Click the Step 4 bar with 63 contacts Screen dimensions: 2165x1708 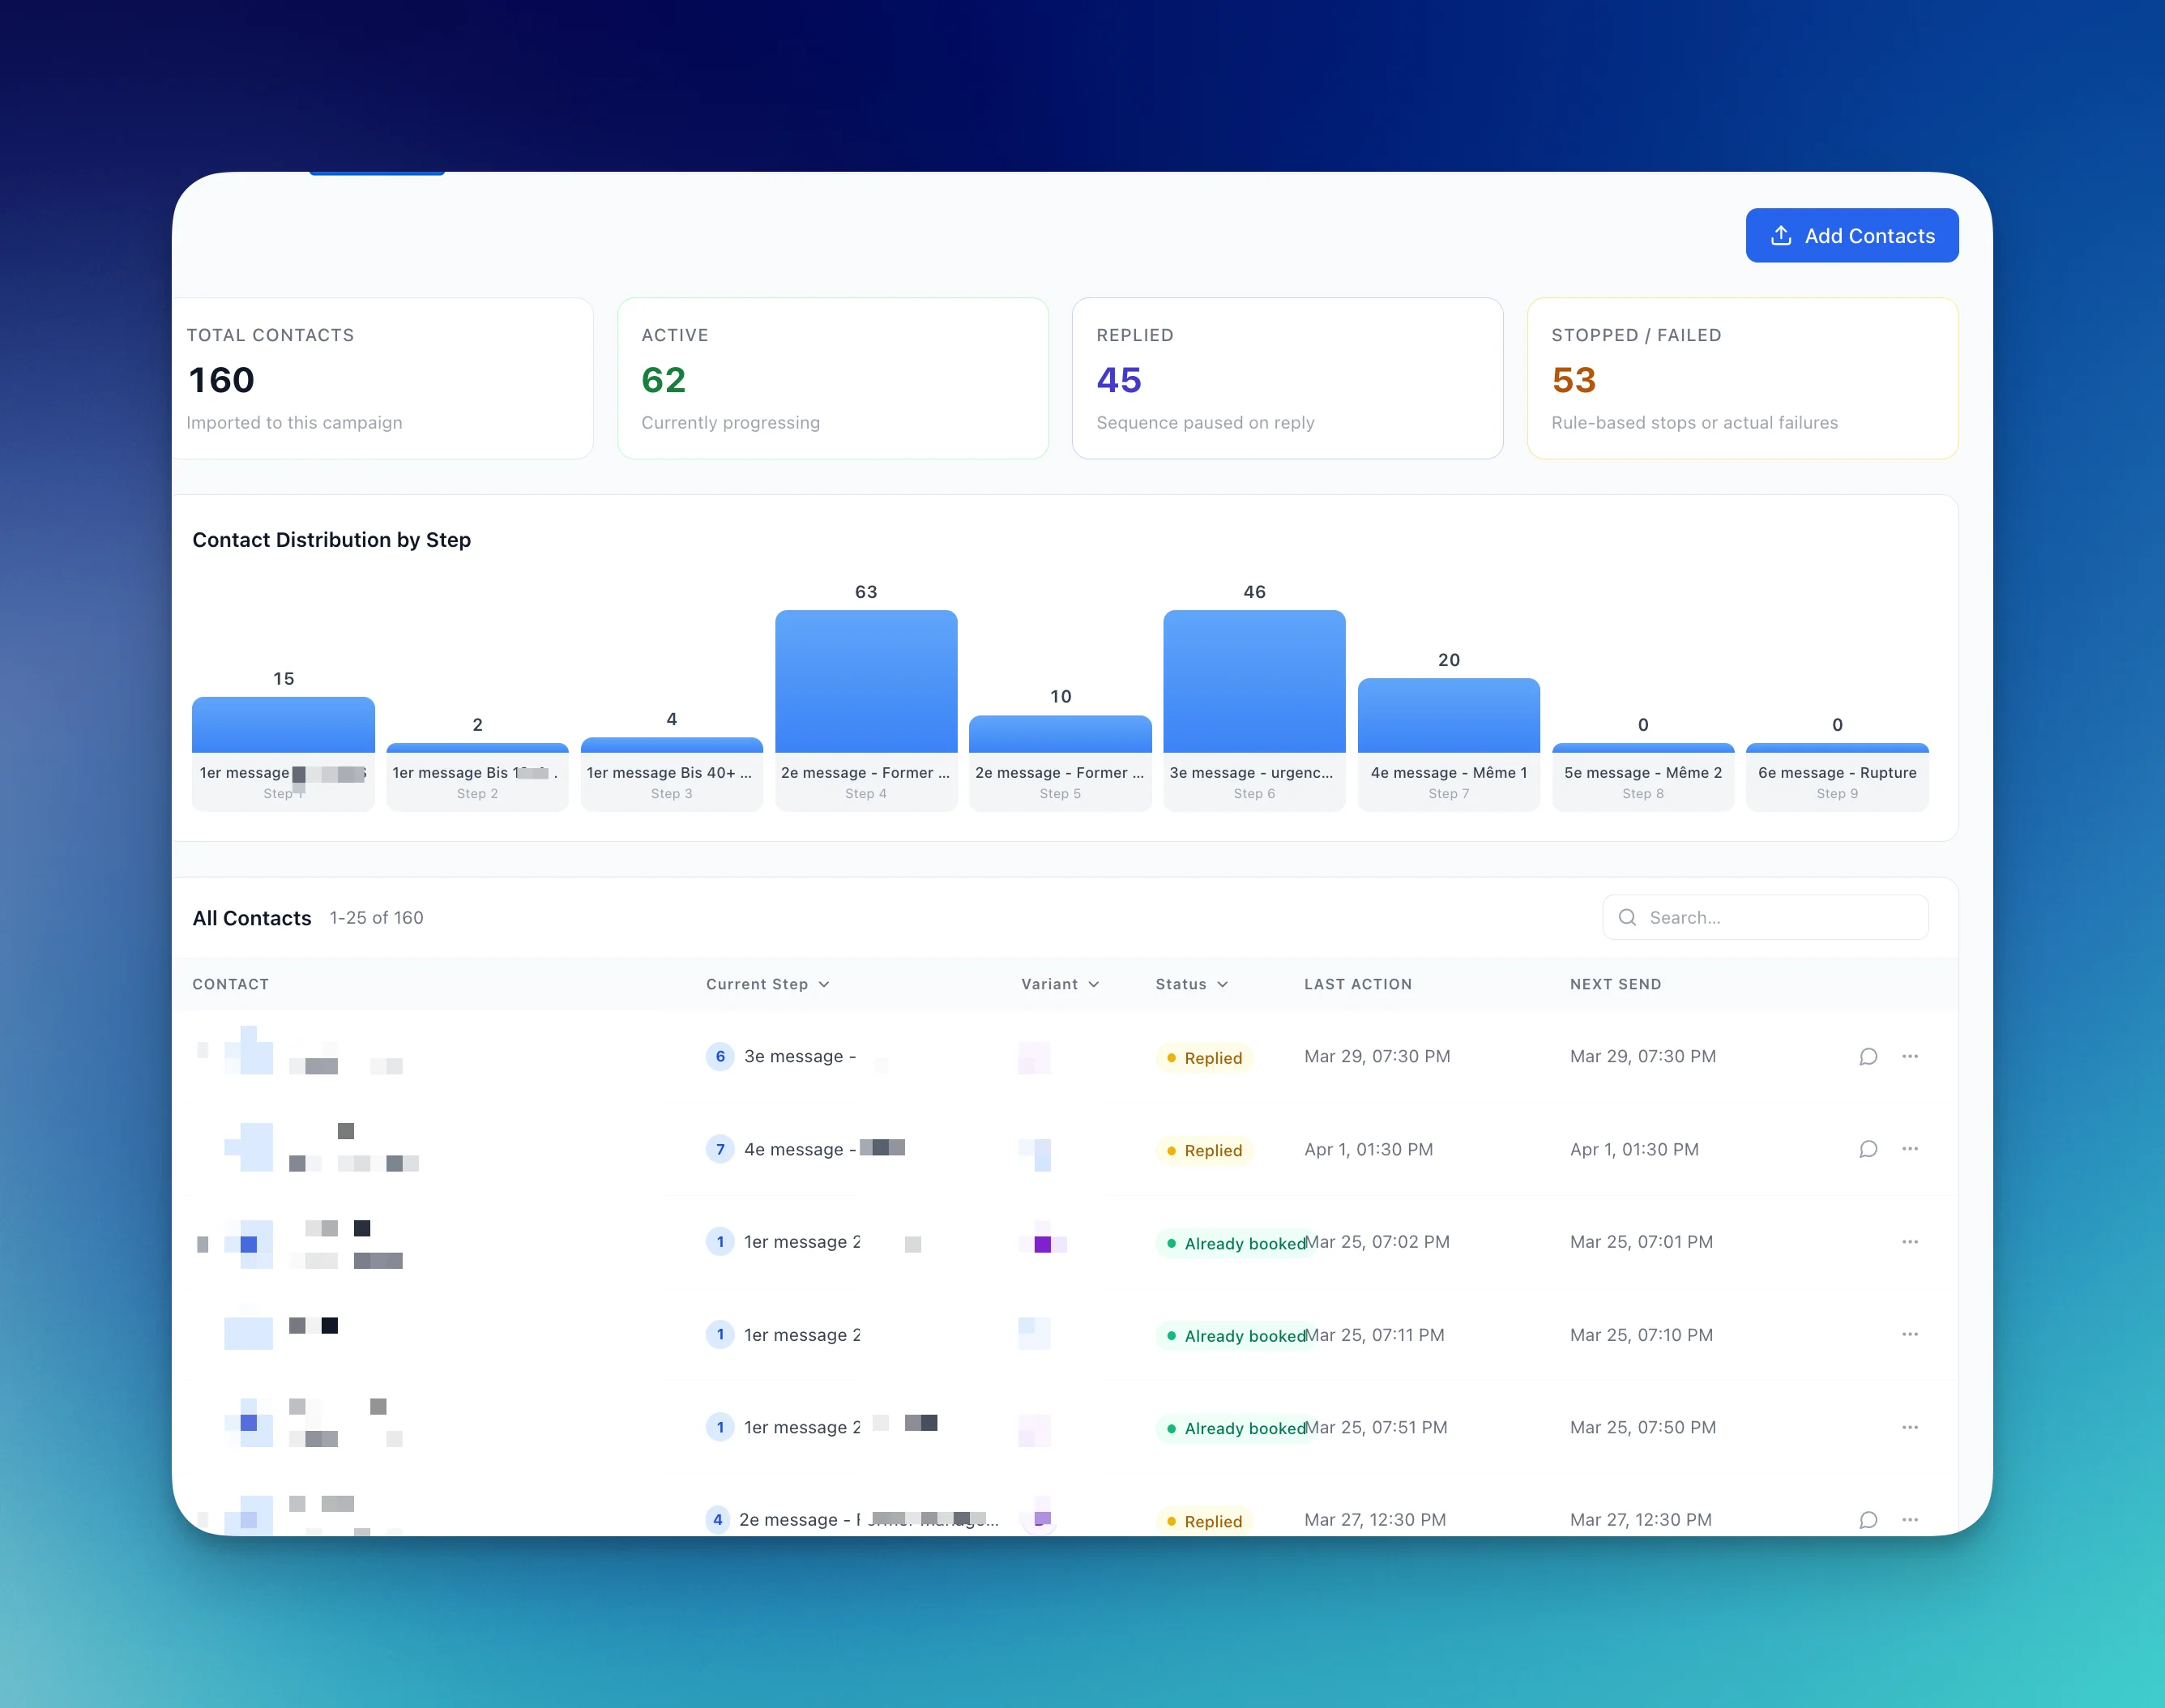(x=866, y=681)
